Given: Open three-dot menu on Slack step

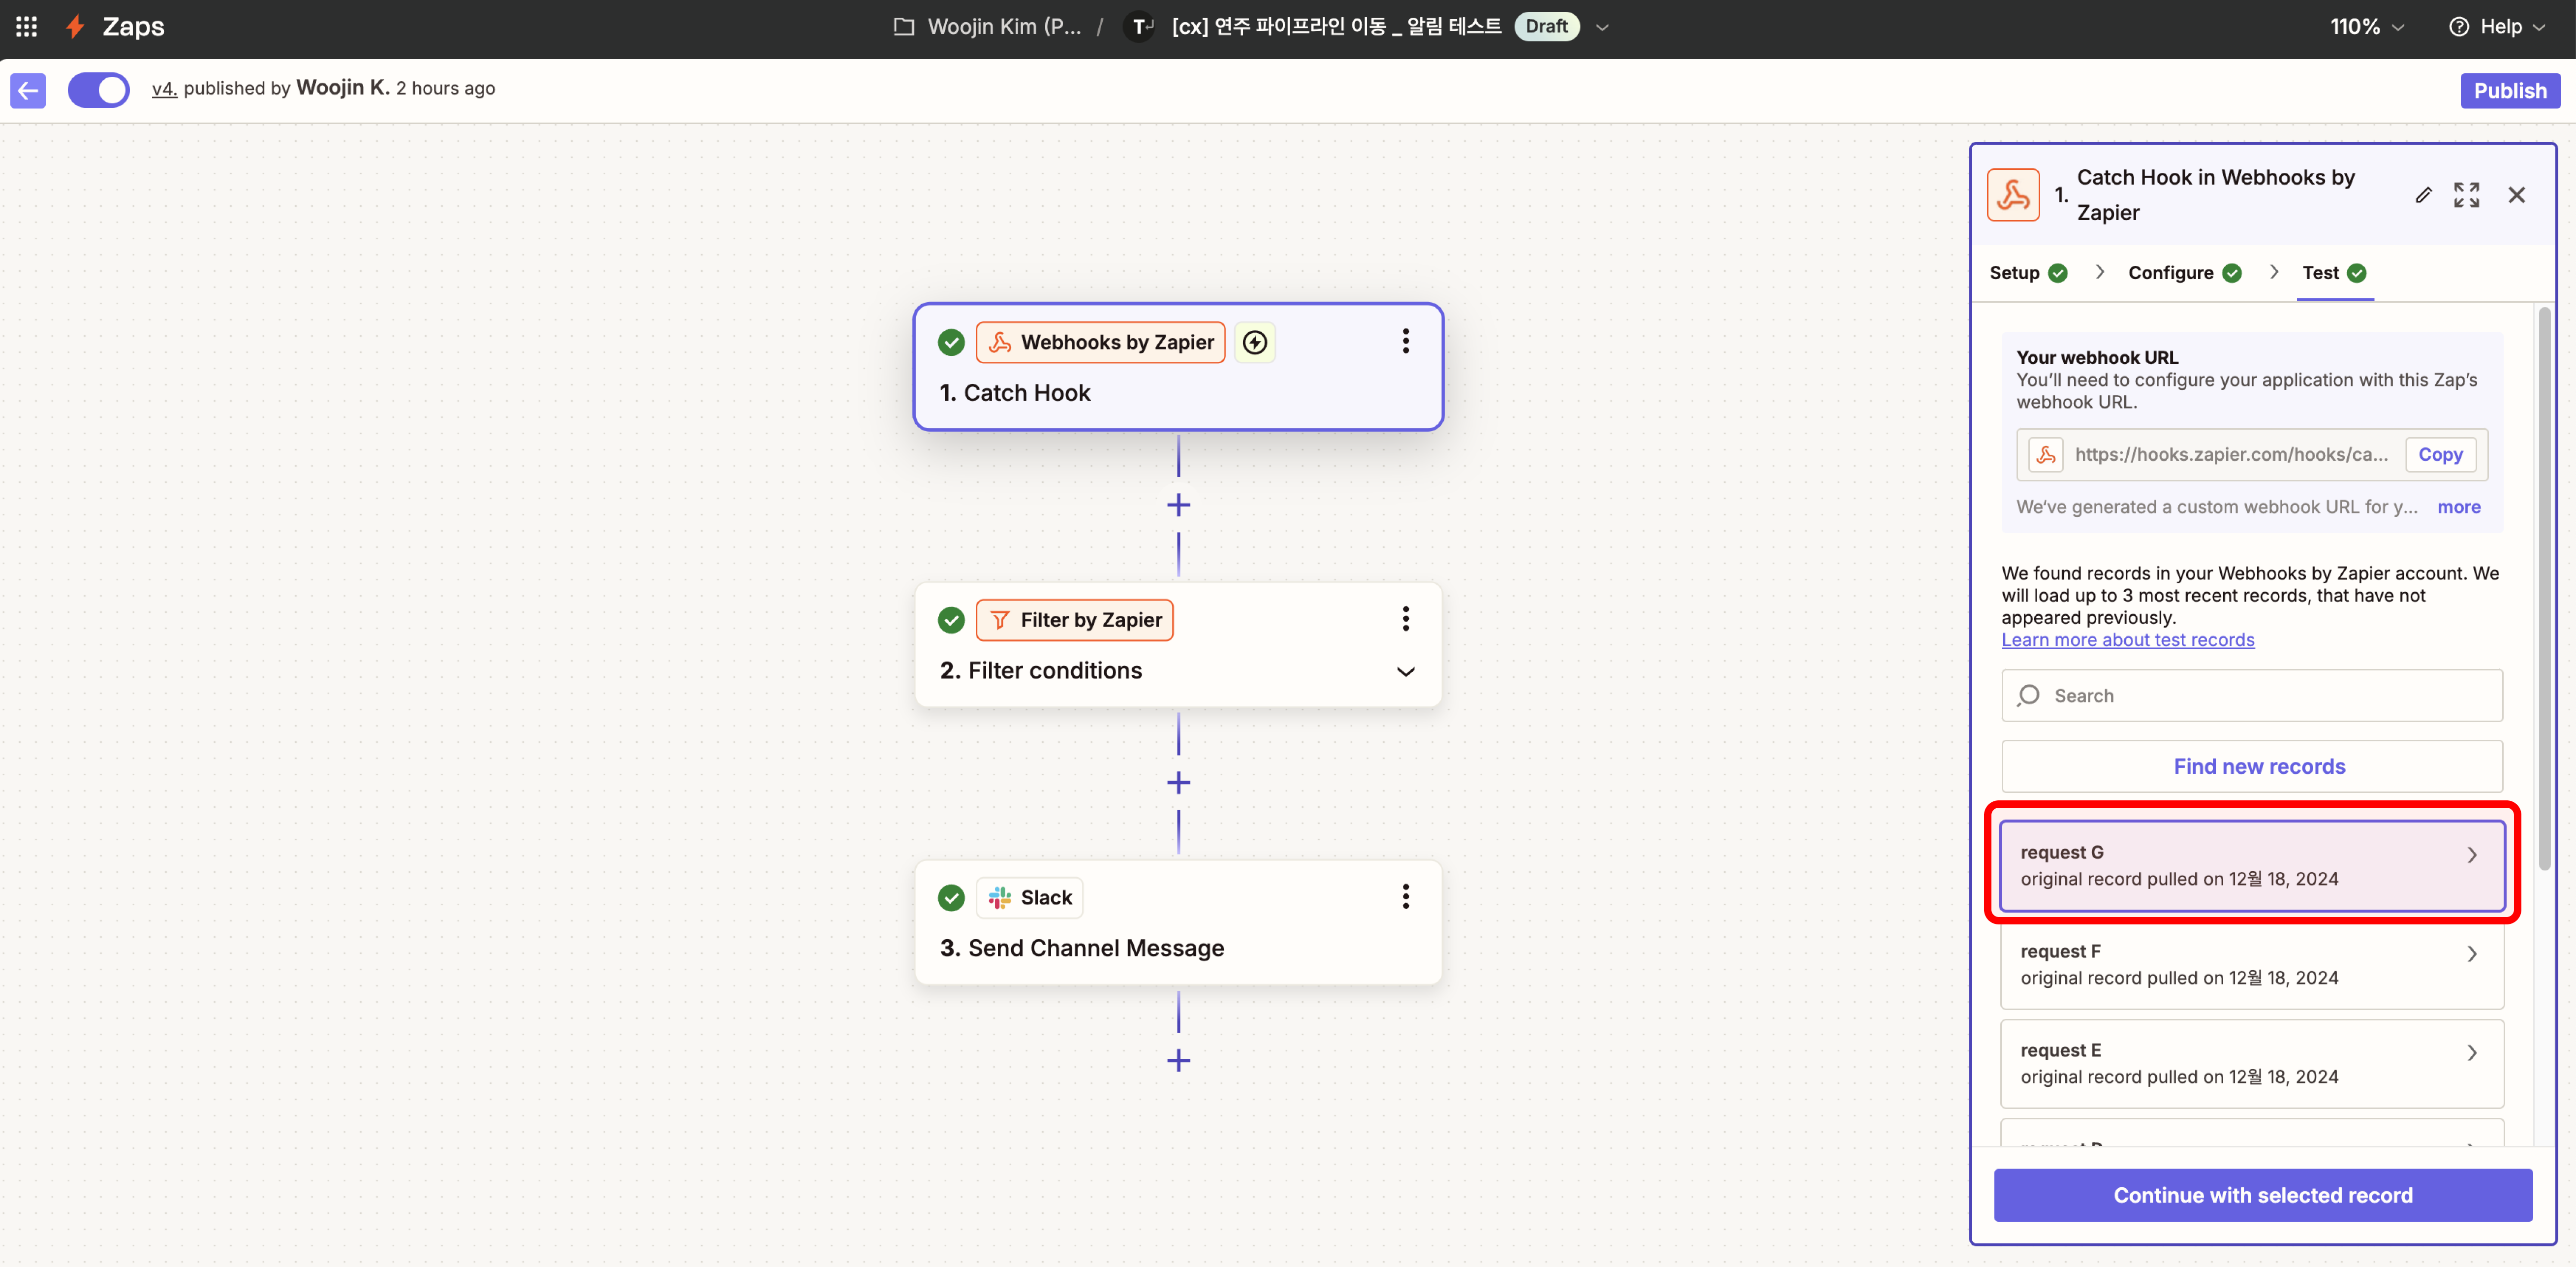Looking at the screenshot, I should [1405, 897].
